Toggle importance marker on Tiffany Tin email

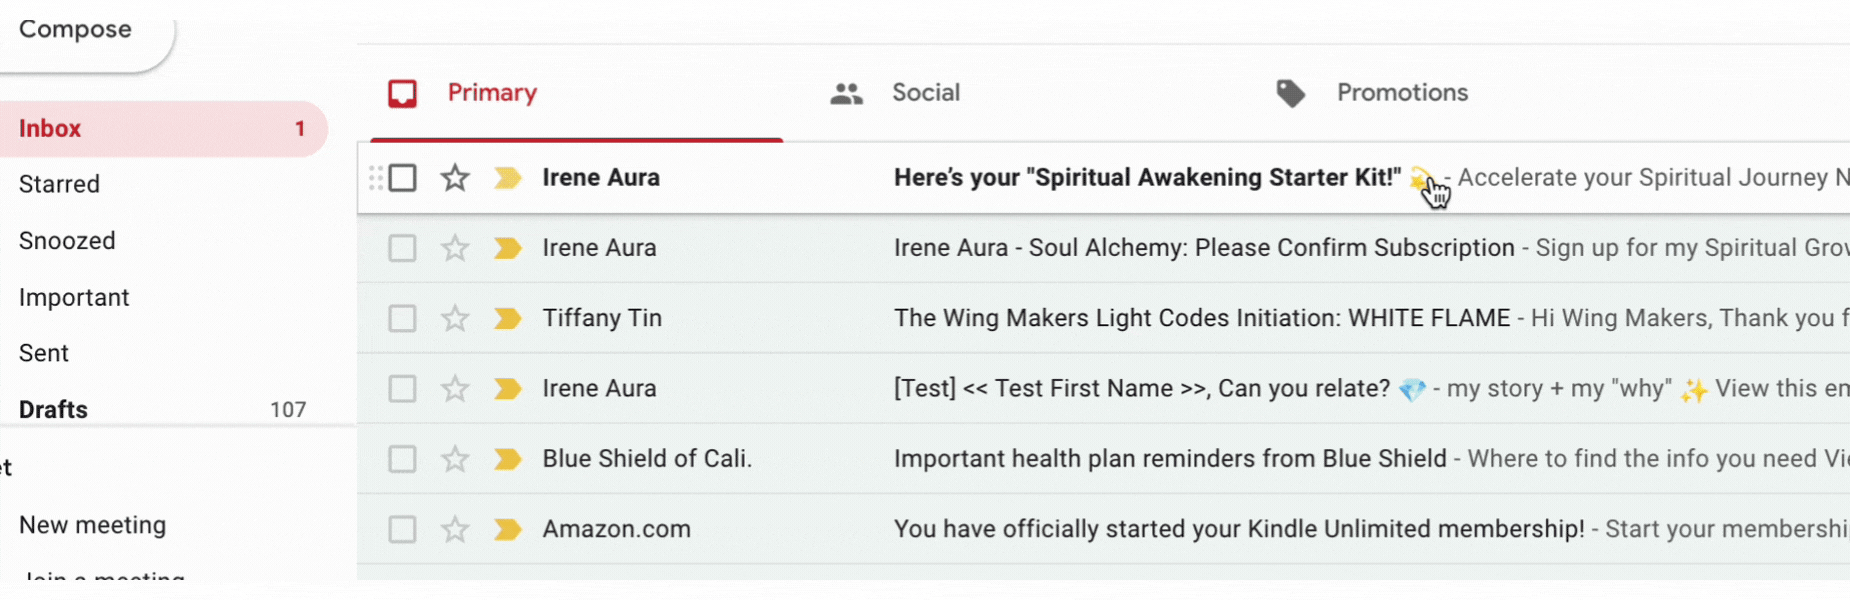pos(508,318)
